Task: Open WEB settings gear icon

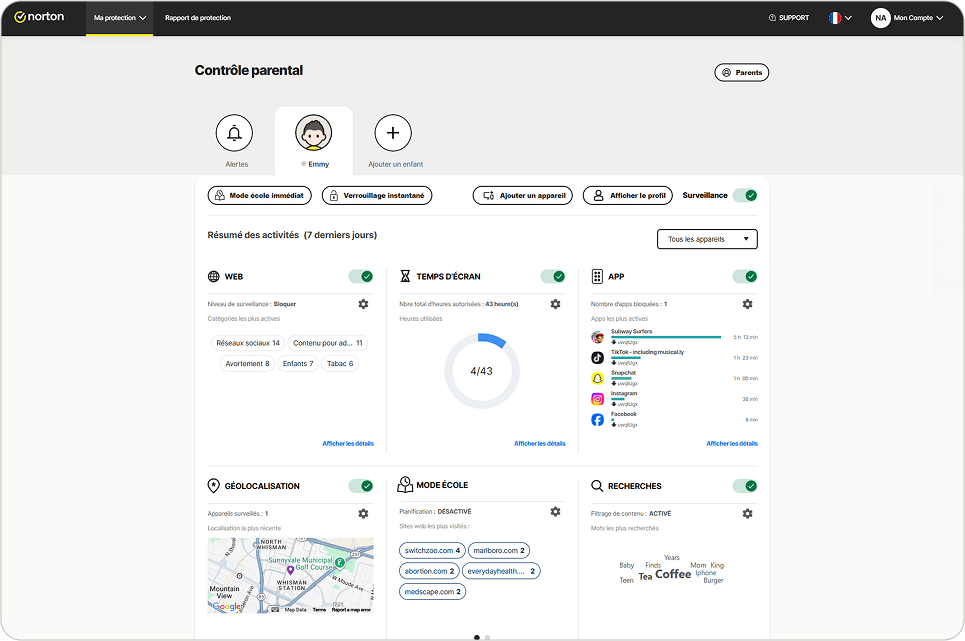Action: [363, 304]
